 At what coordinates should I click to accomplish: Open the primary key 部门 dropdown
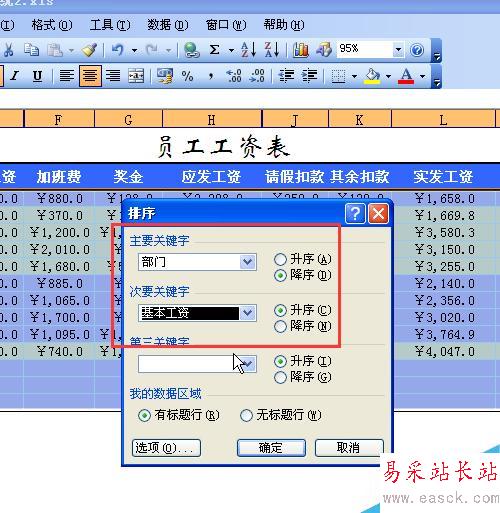click(x=248, y=262)
